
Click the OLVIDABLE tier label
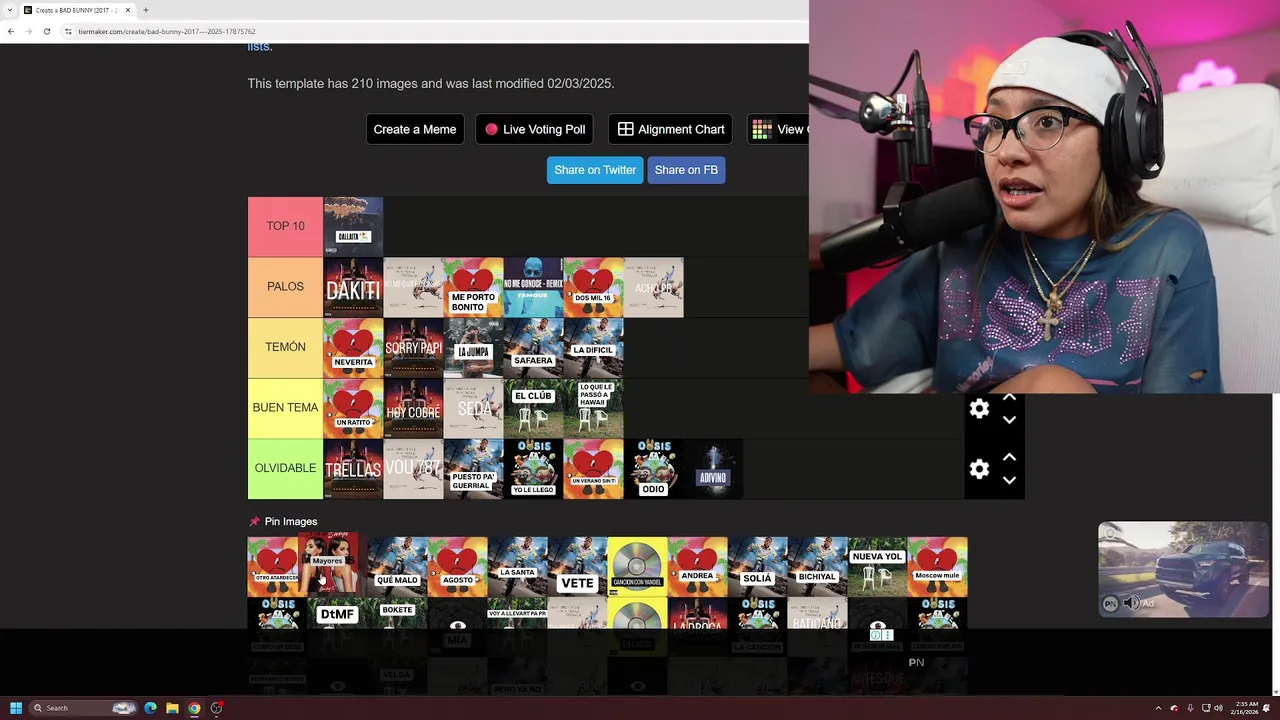point(285,468)
